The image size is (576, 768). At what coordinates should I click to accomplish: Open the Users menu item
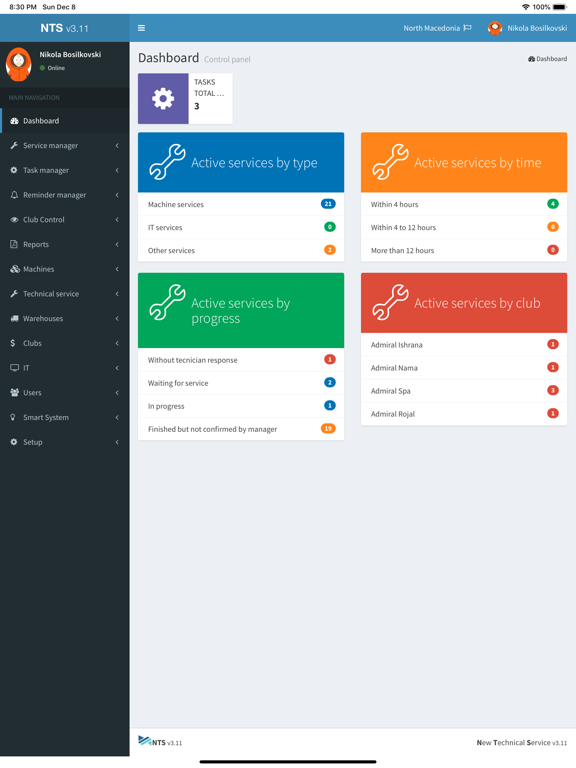coord(65,392)
